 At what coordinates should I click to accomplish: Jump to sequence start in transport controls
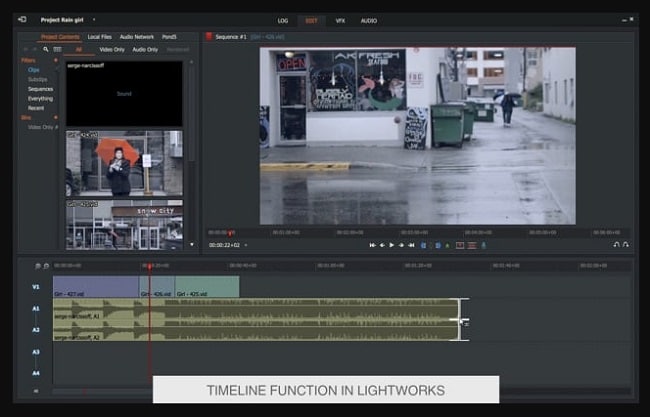[x=372, y=245]
